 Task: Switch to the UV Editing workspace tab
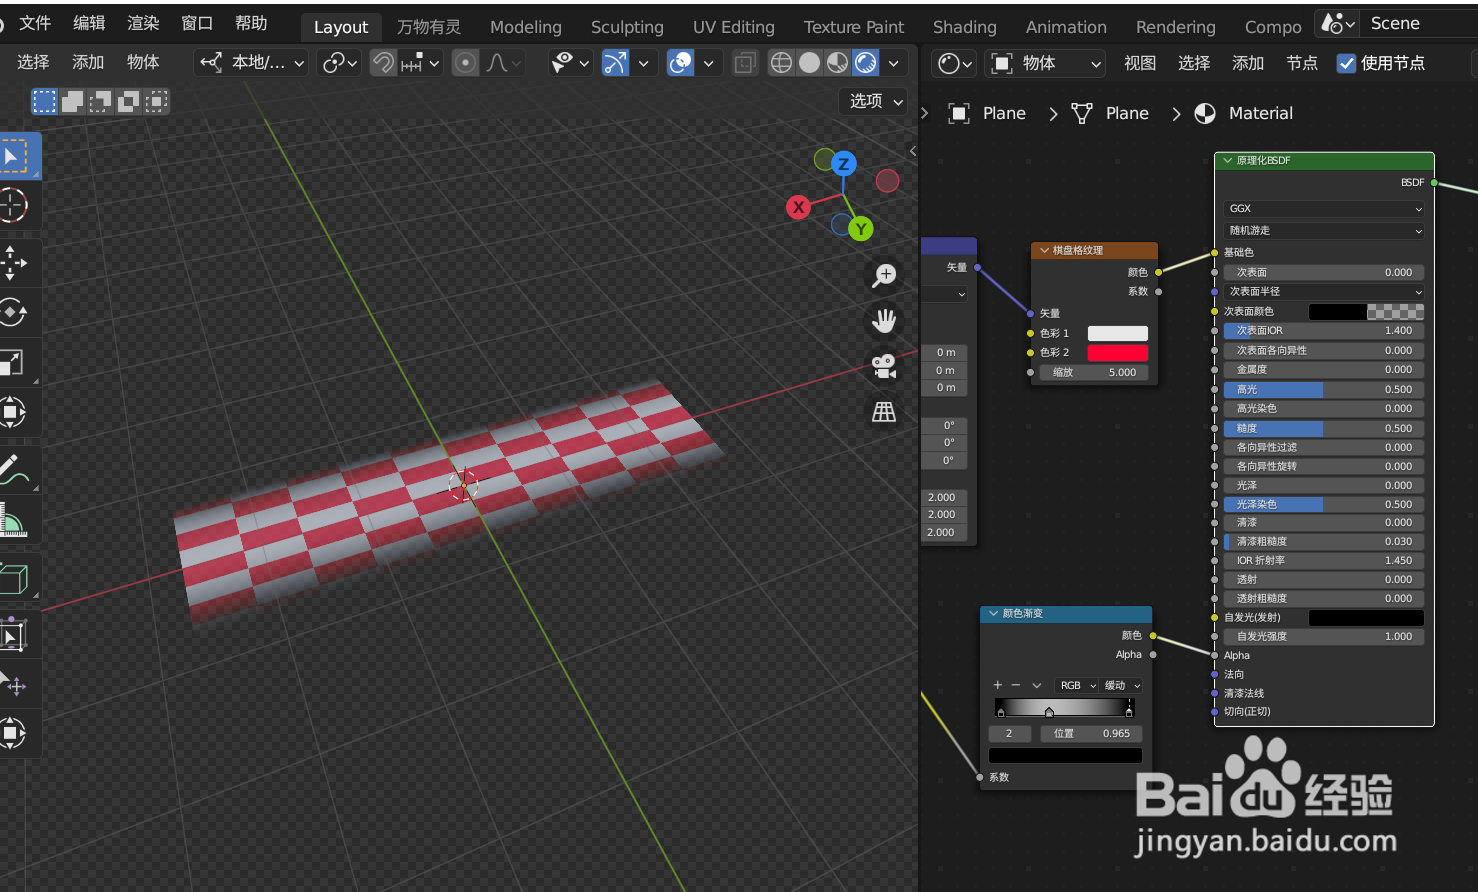pyautogui.click(x=734, y=27)
